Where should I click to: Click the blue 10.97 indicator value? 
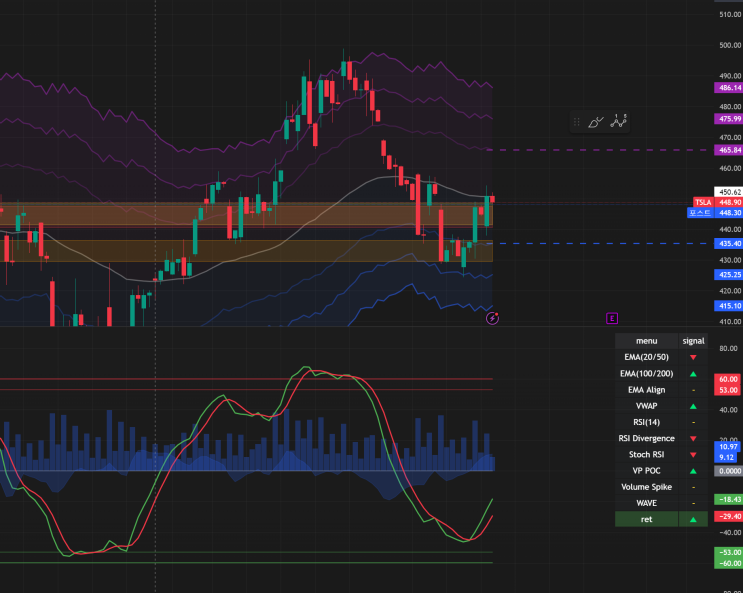[728, 447]
